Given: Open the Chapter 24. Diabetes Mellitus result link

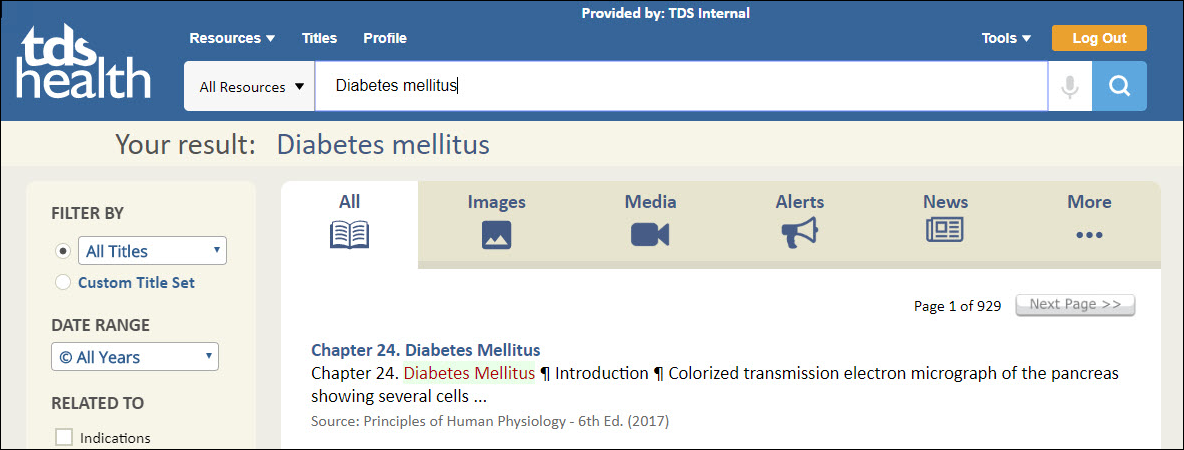Looking at the screenshot, I should click(425, 350).
